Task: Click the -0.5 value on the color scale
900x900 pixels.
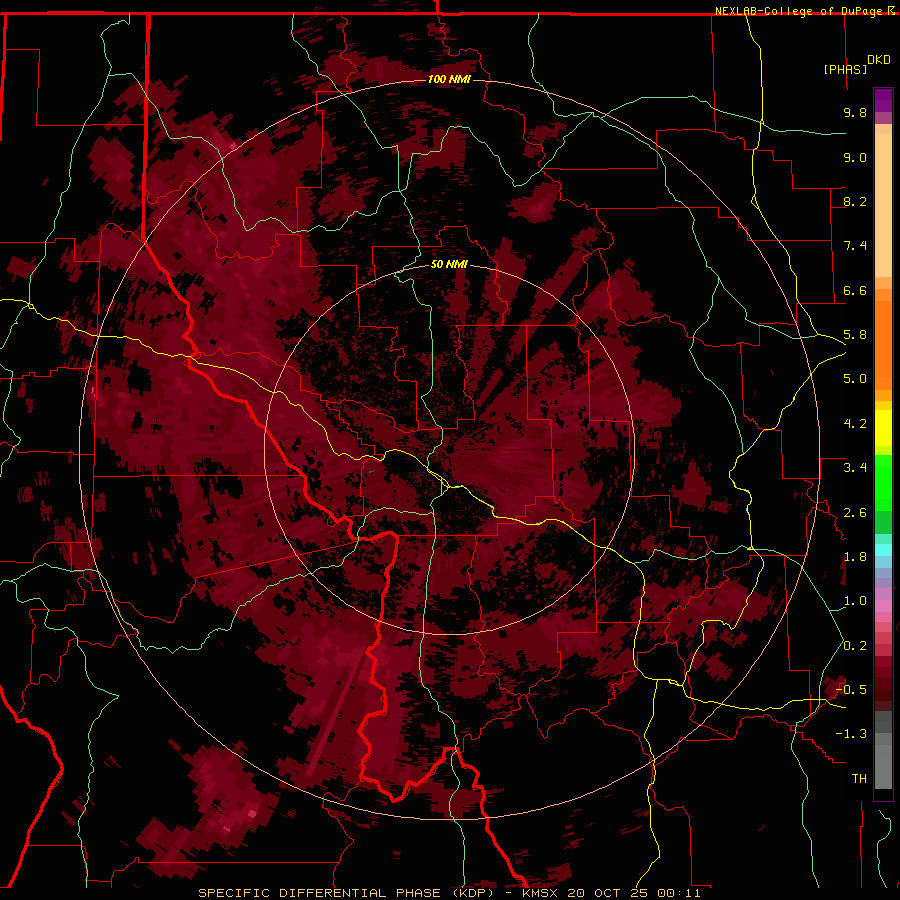Action: click(851, 690)
